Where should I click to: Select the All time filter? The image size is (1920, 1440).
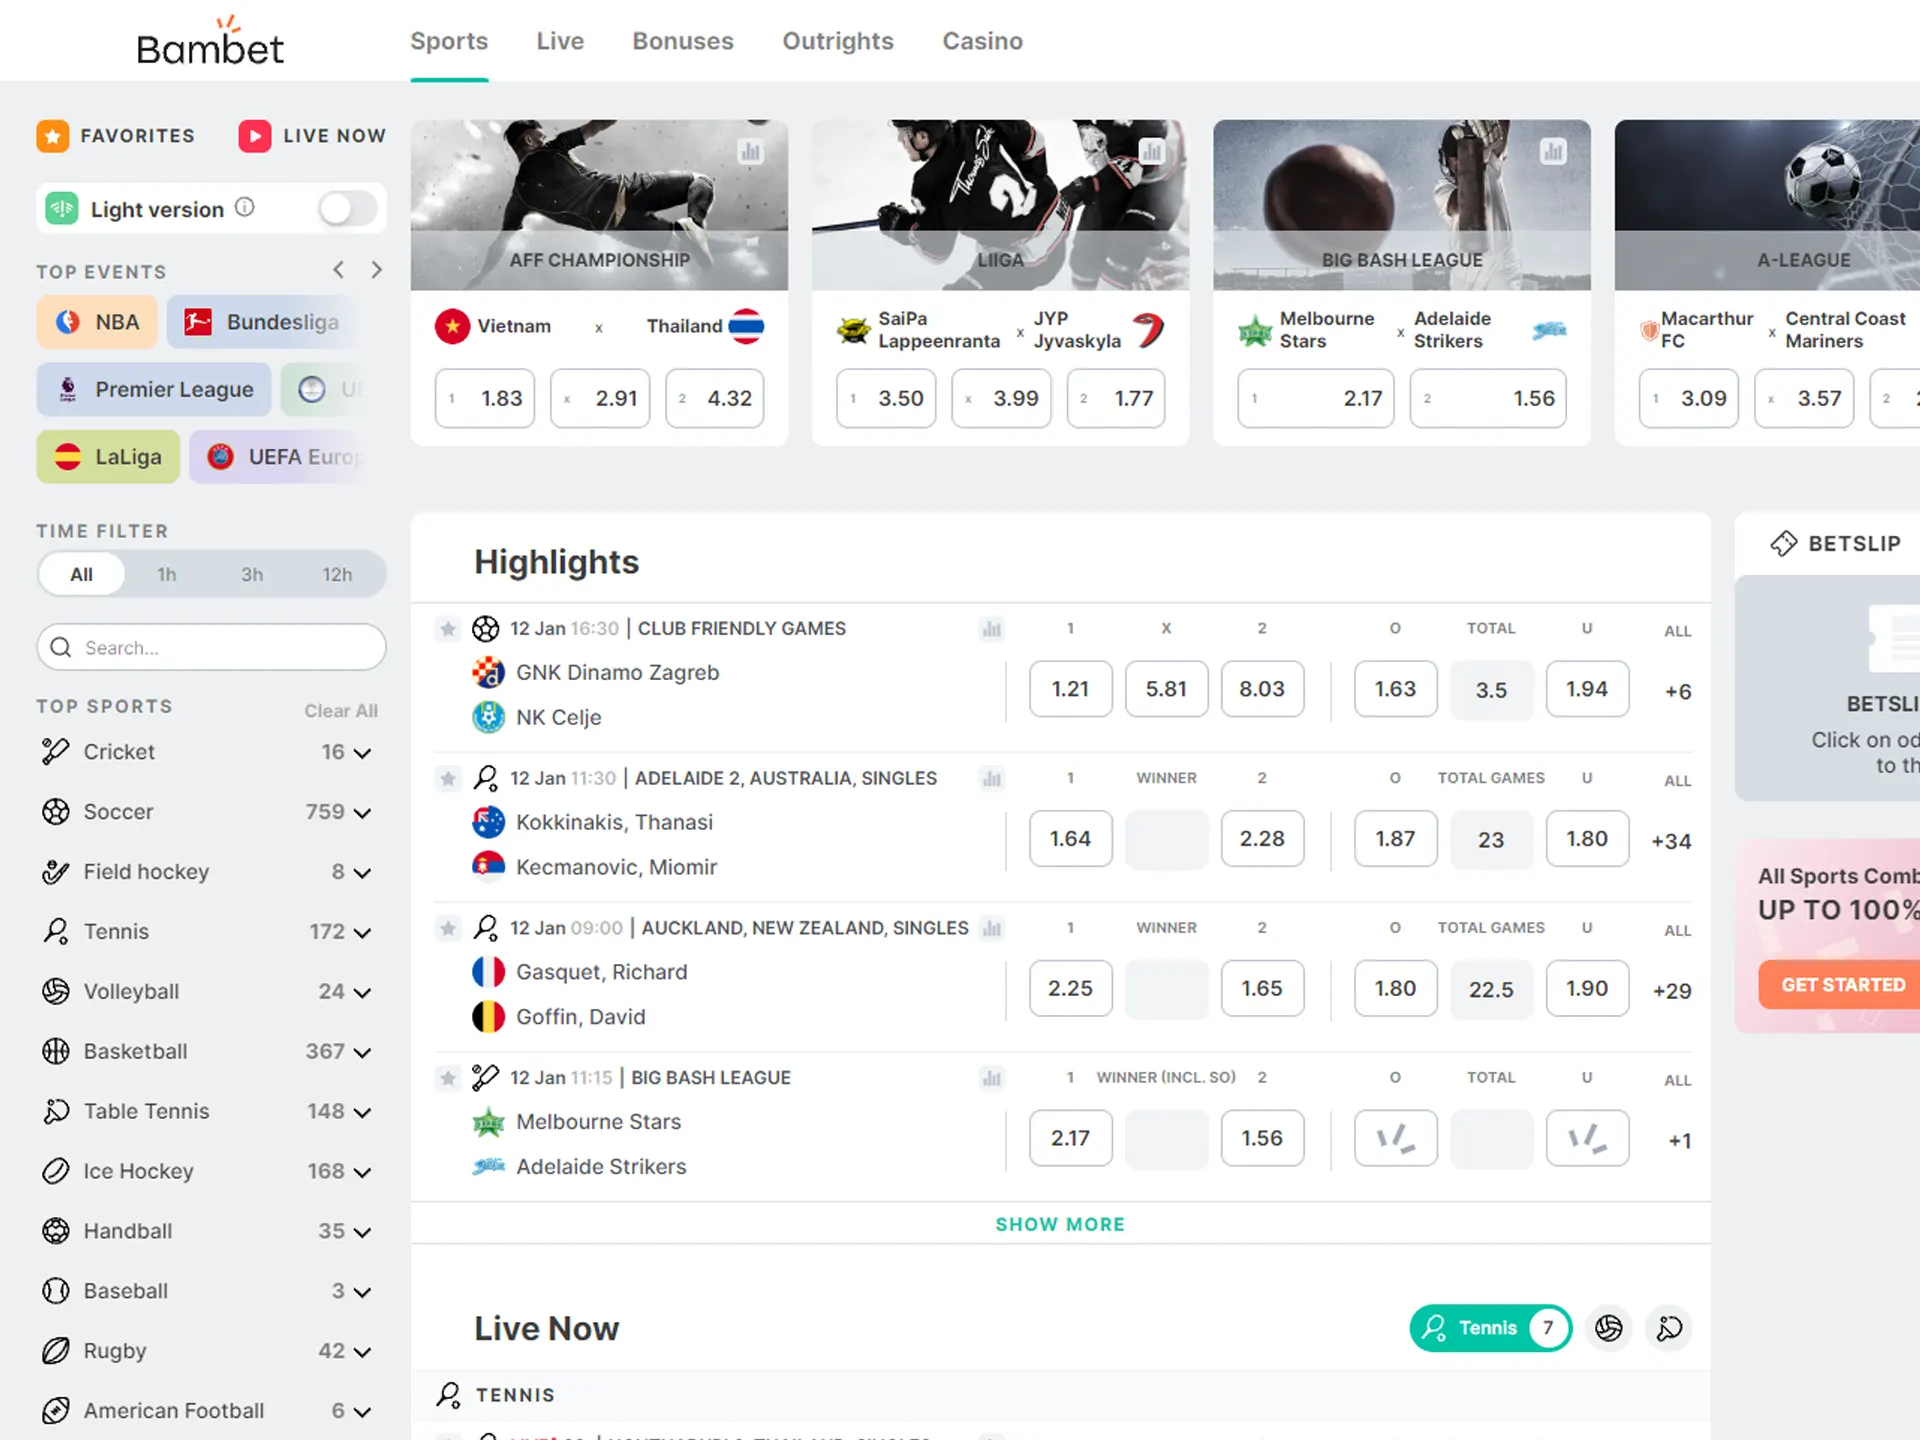82,574
